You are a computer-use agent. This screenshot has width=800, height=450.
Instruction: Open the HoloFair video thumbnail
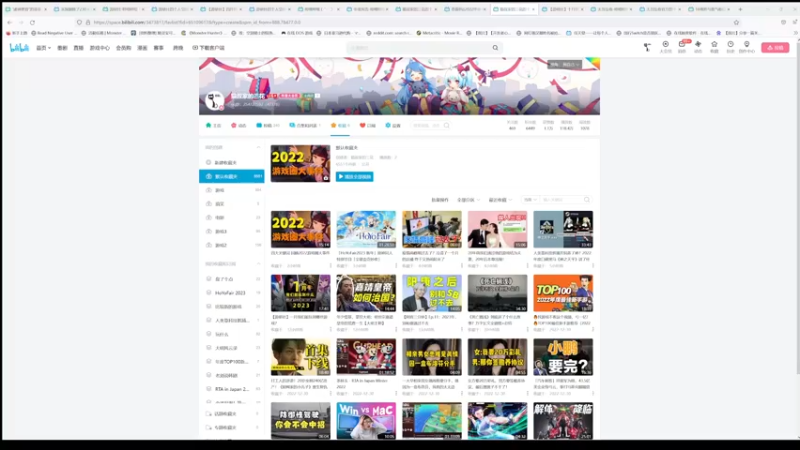tap(366, 230)
